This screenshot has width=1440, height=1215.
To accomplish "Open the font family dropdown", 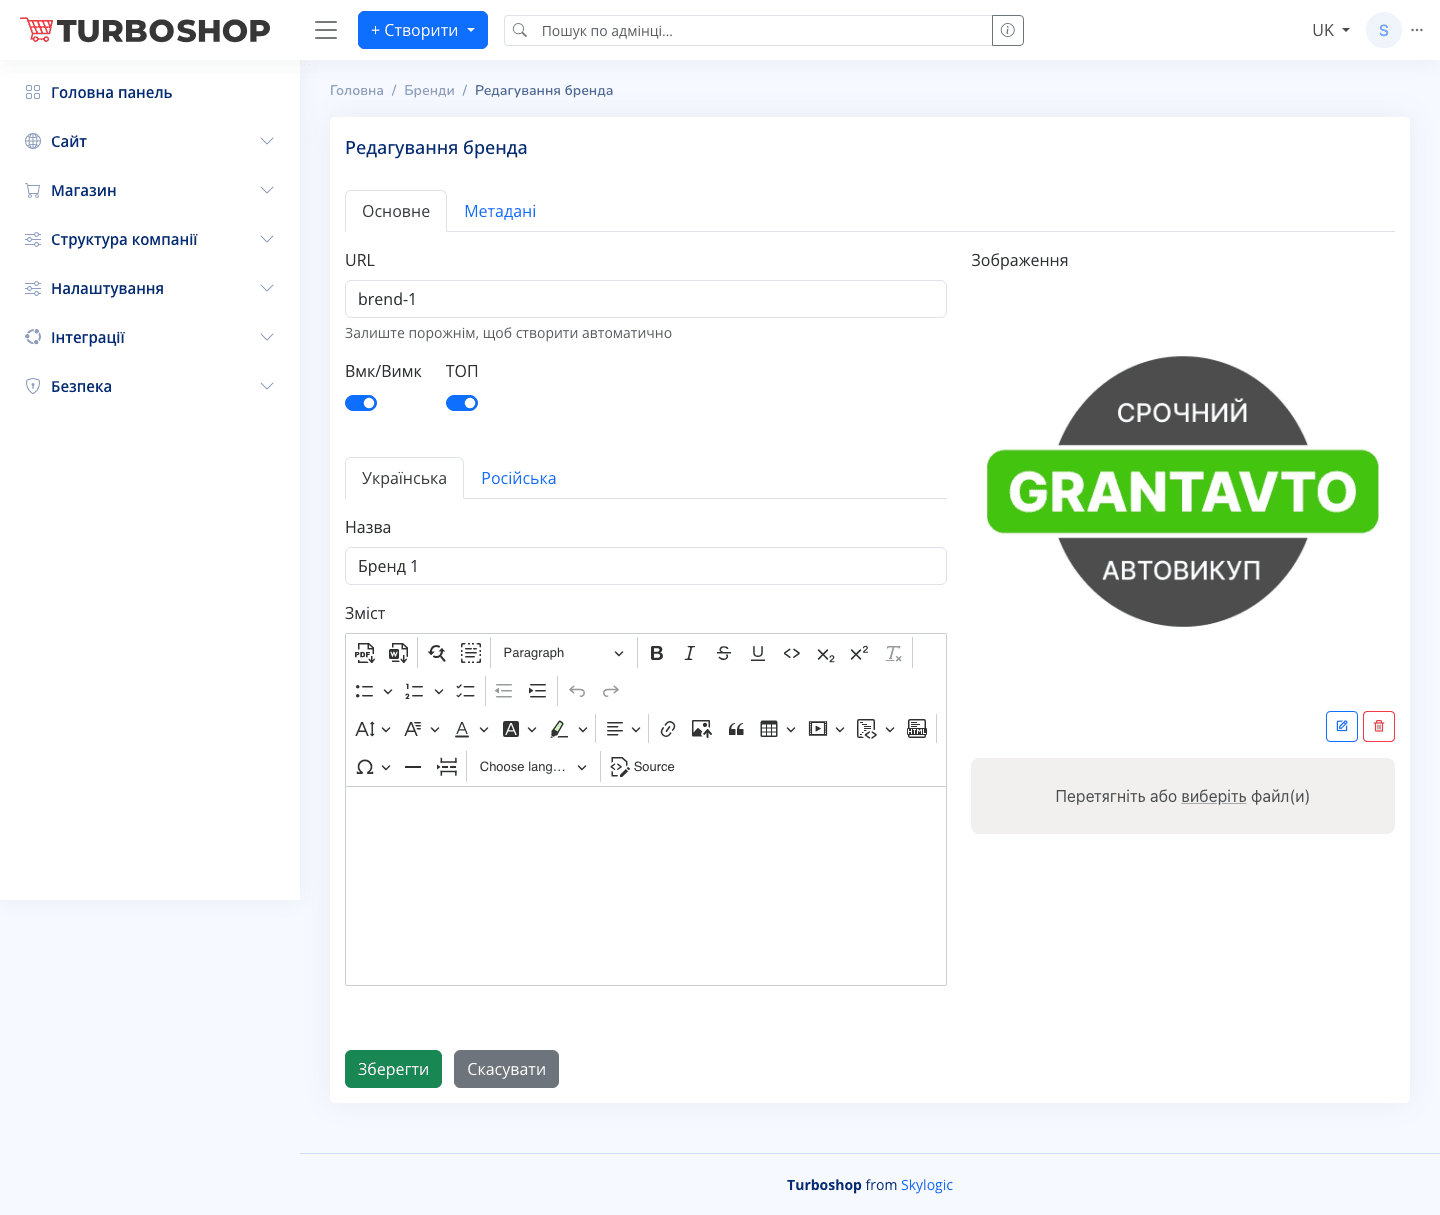I will [422, 729].
